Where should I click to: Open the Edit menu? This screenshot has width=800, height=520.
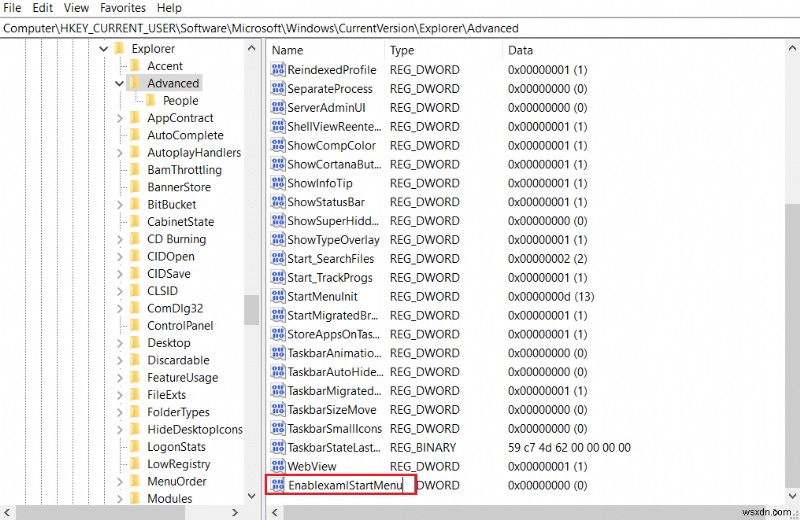pos(43,8)
